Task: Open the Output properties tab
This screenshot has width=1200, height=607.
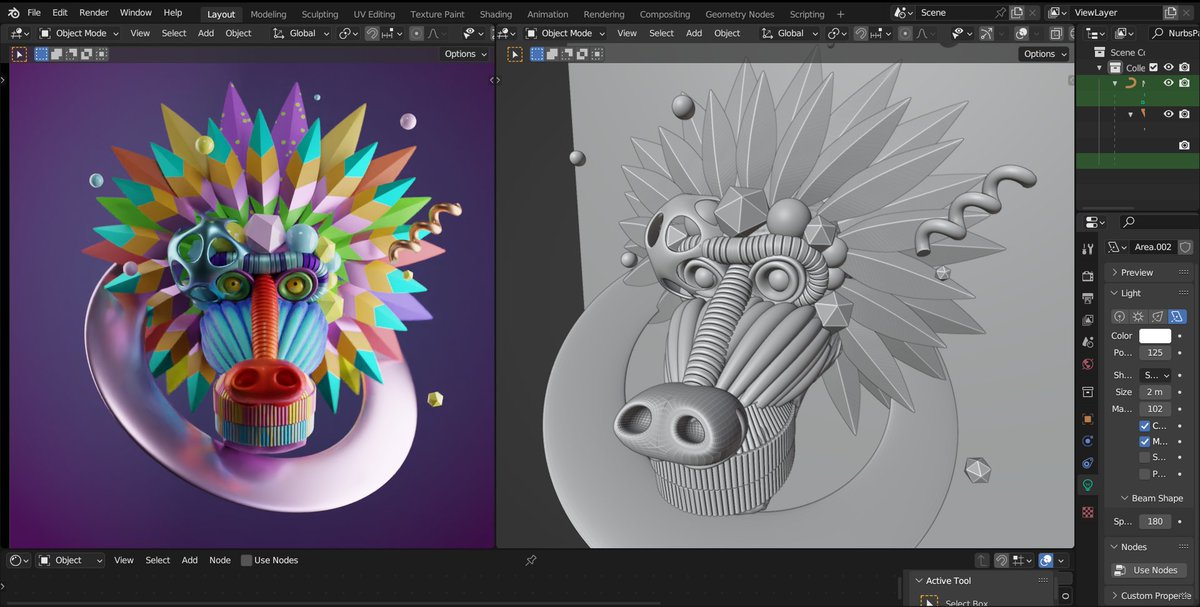Action: pyautogui.click(x=1088, y=297)
